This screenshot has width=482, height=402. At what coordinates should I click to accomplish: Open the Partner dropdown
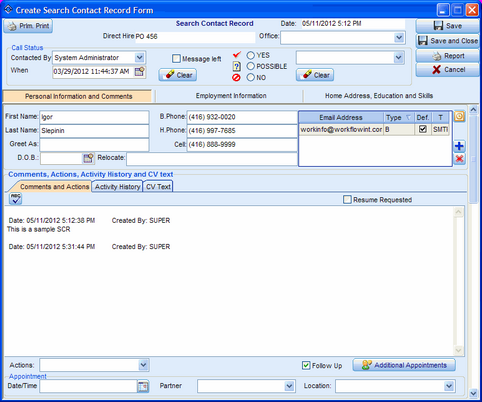click(289, 386)
